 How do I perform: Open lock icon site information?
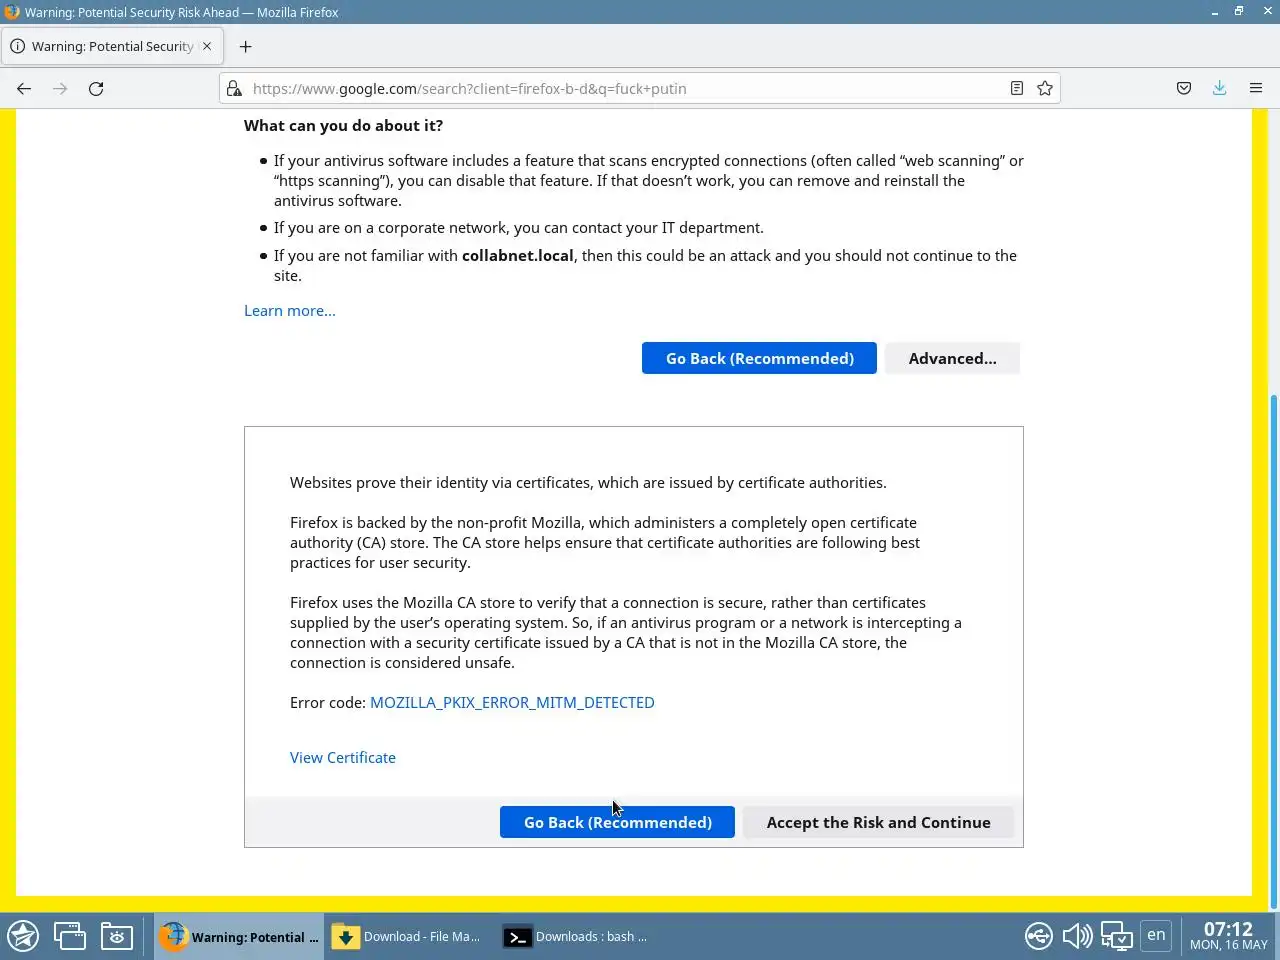point(234,88)
